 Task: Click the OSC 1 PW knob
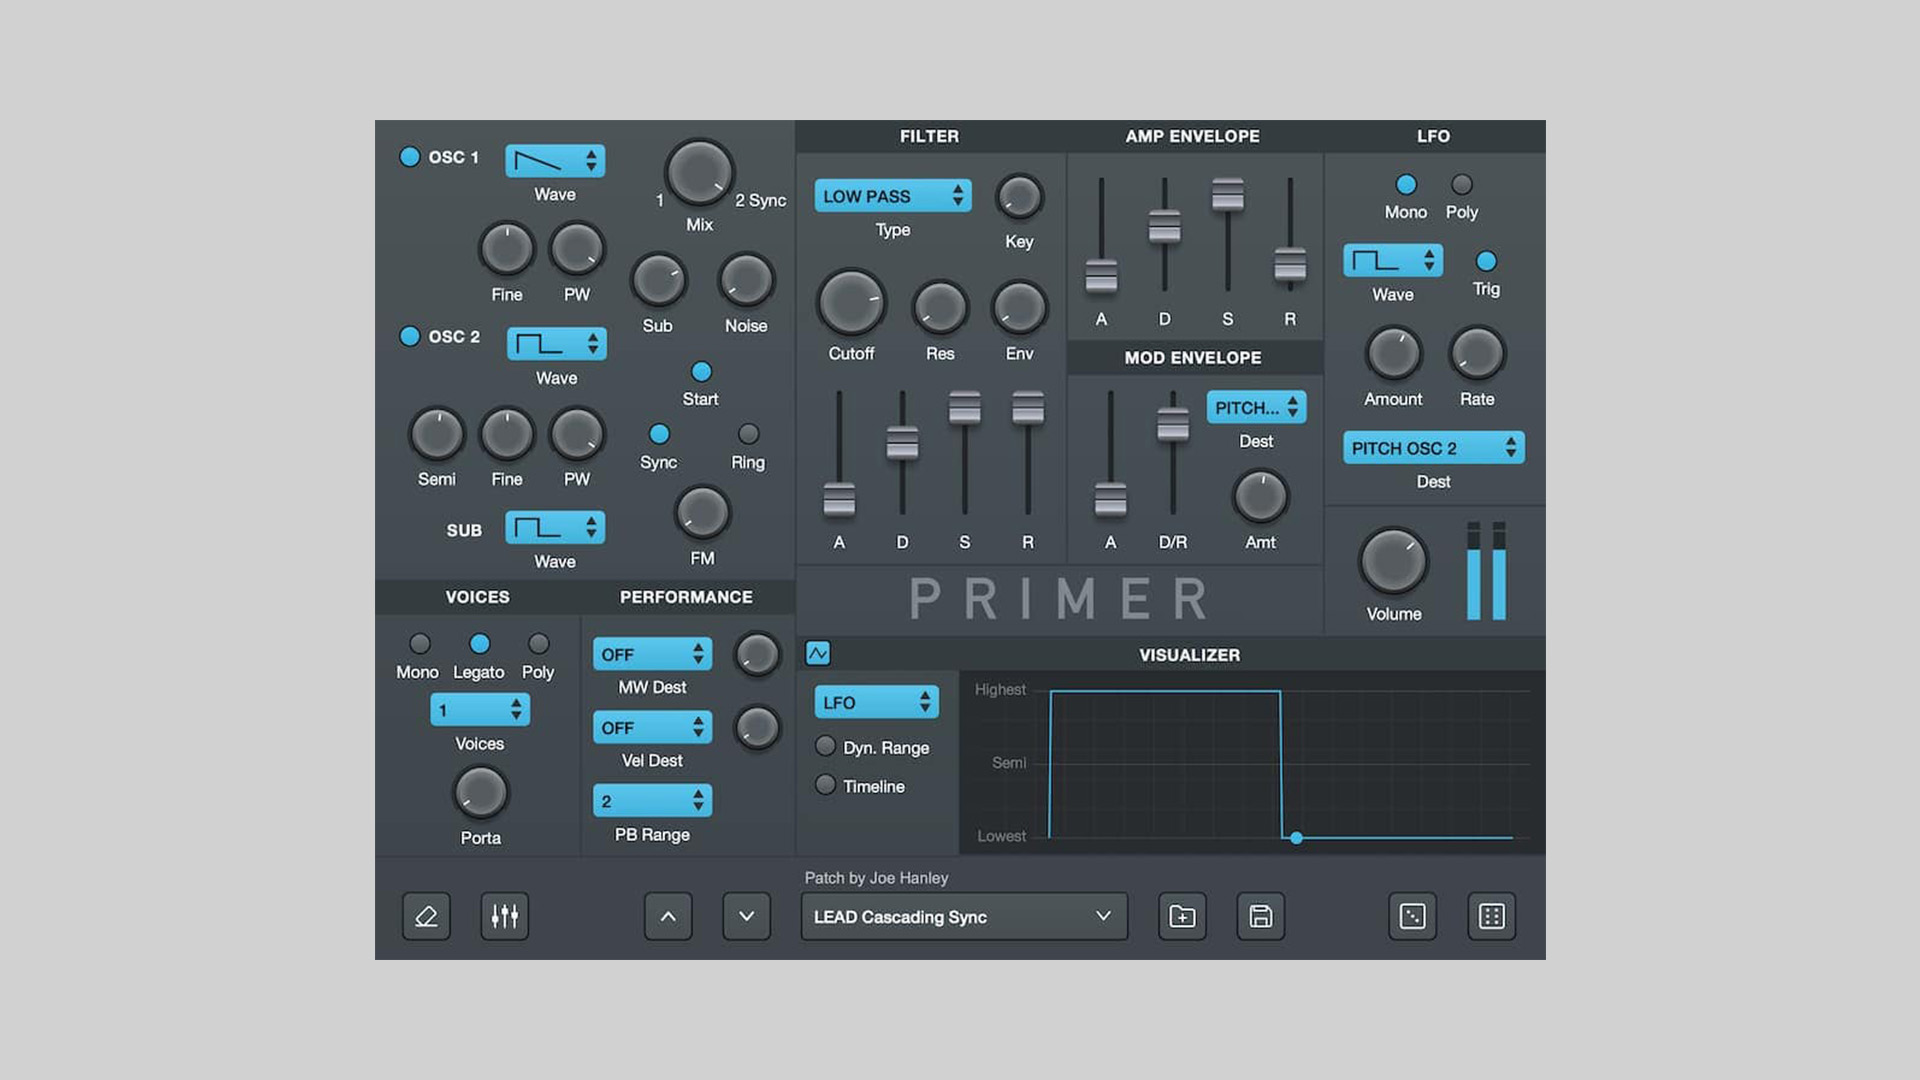coord(577,249)
